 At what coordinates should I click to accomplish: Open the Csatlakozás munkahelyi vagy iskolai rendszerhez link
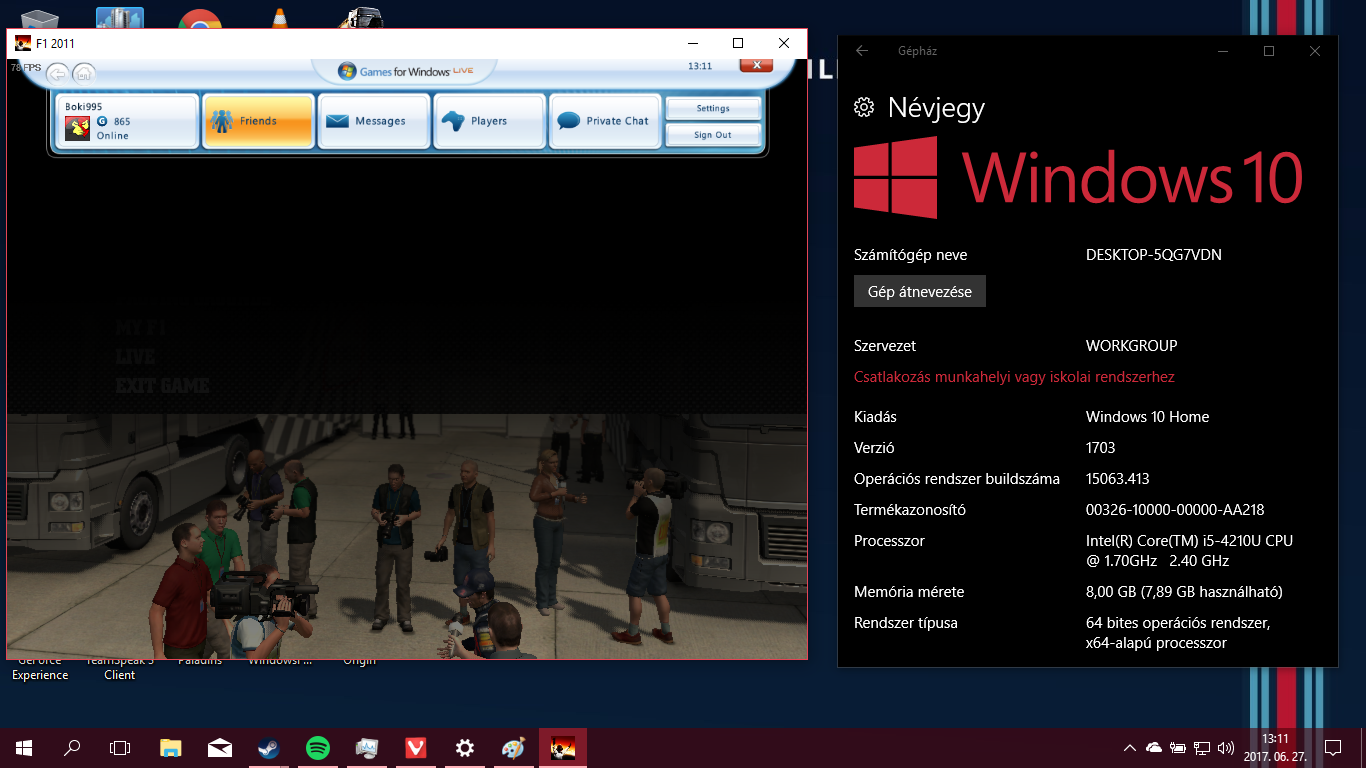pyautogui.click(x=1014, y=377)
